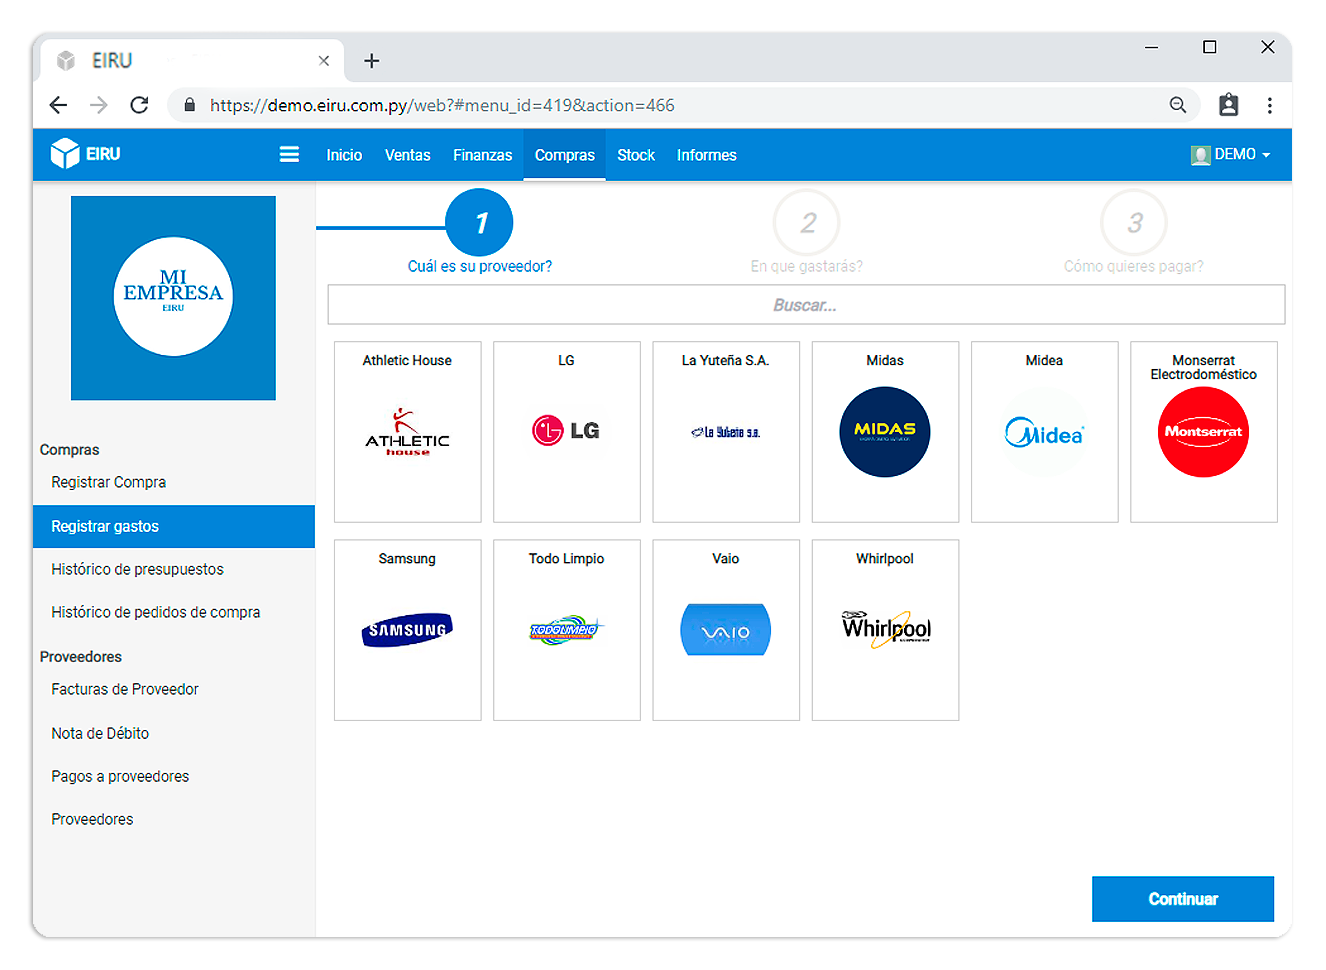
Task: Click the EIRU cube logo in header
Action: (x=65, y=153)
